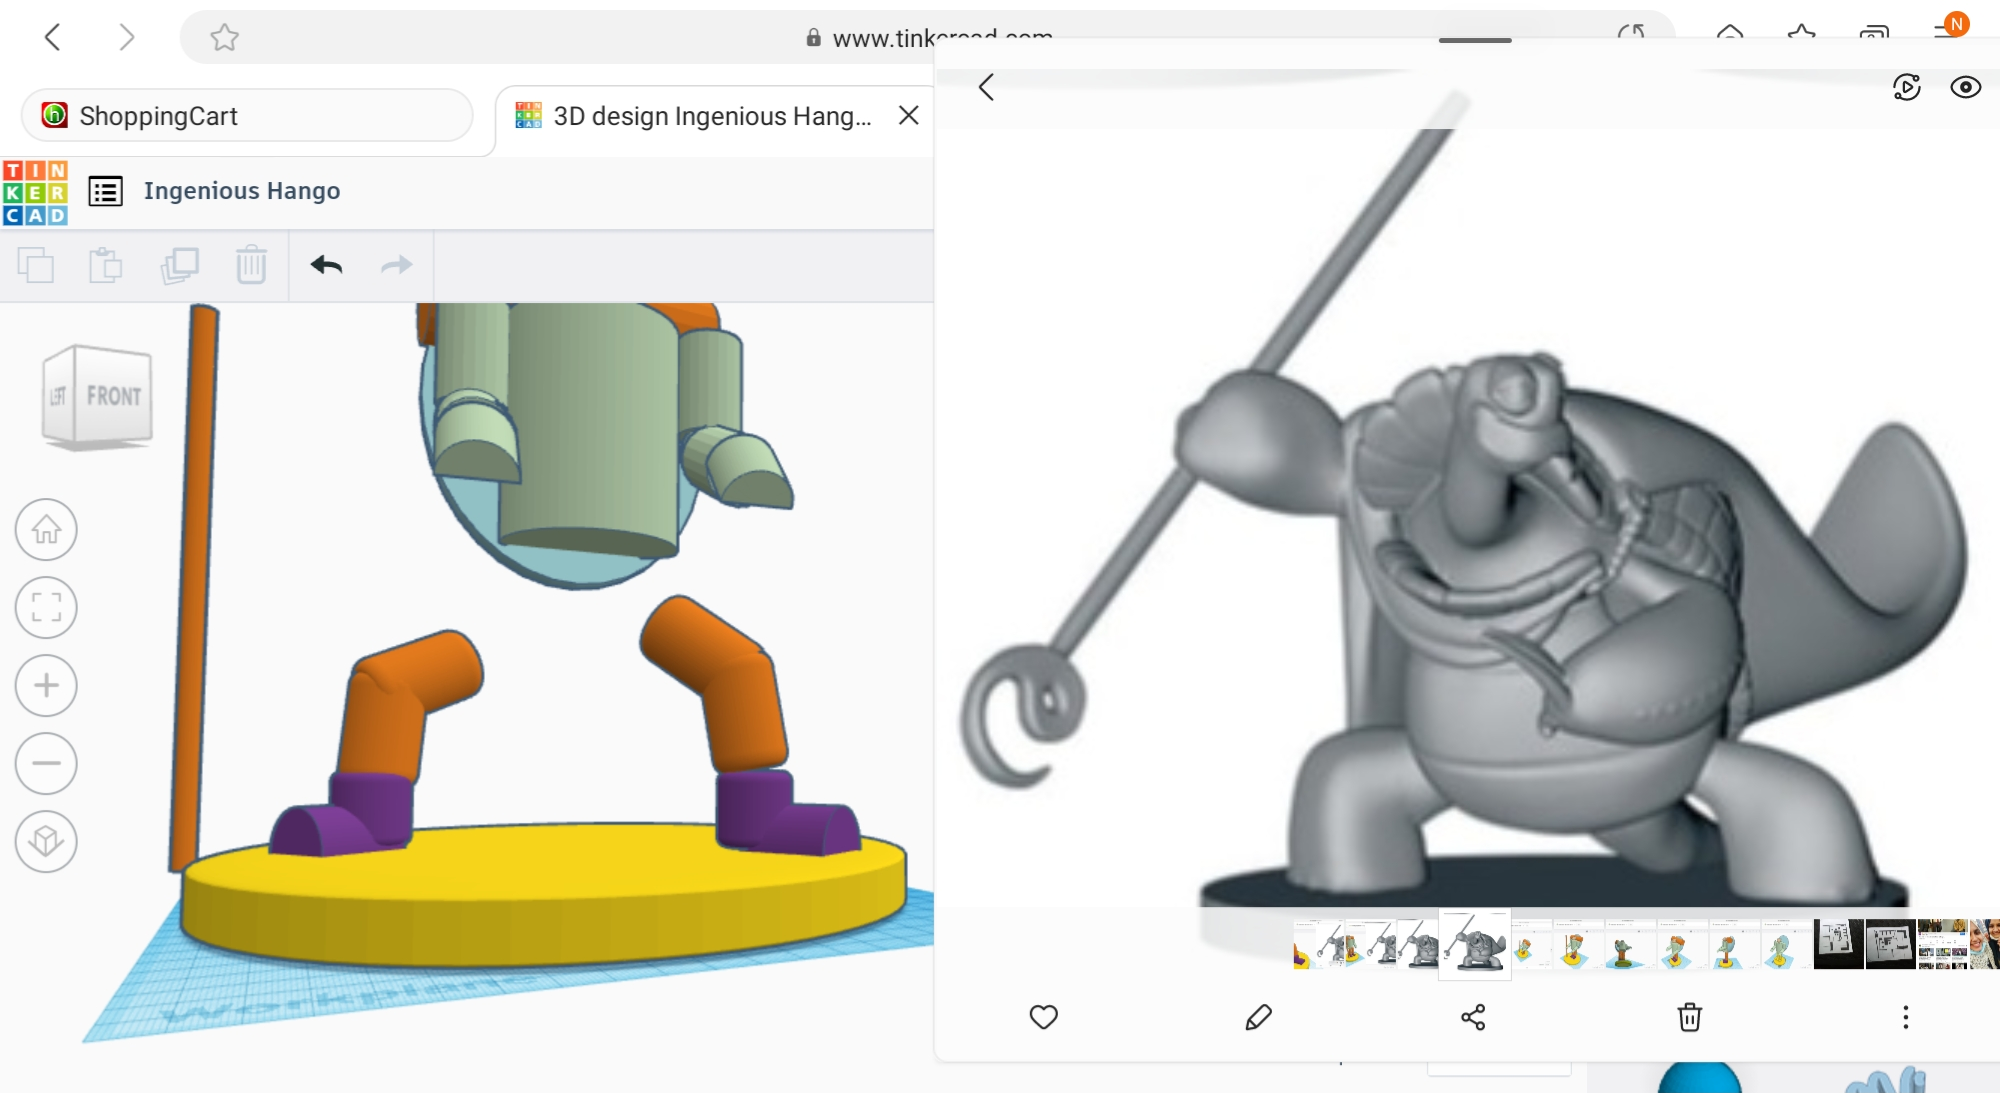
Task: Select the LEFT face of the view cube
Action: point(59,396)
